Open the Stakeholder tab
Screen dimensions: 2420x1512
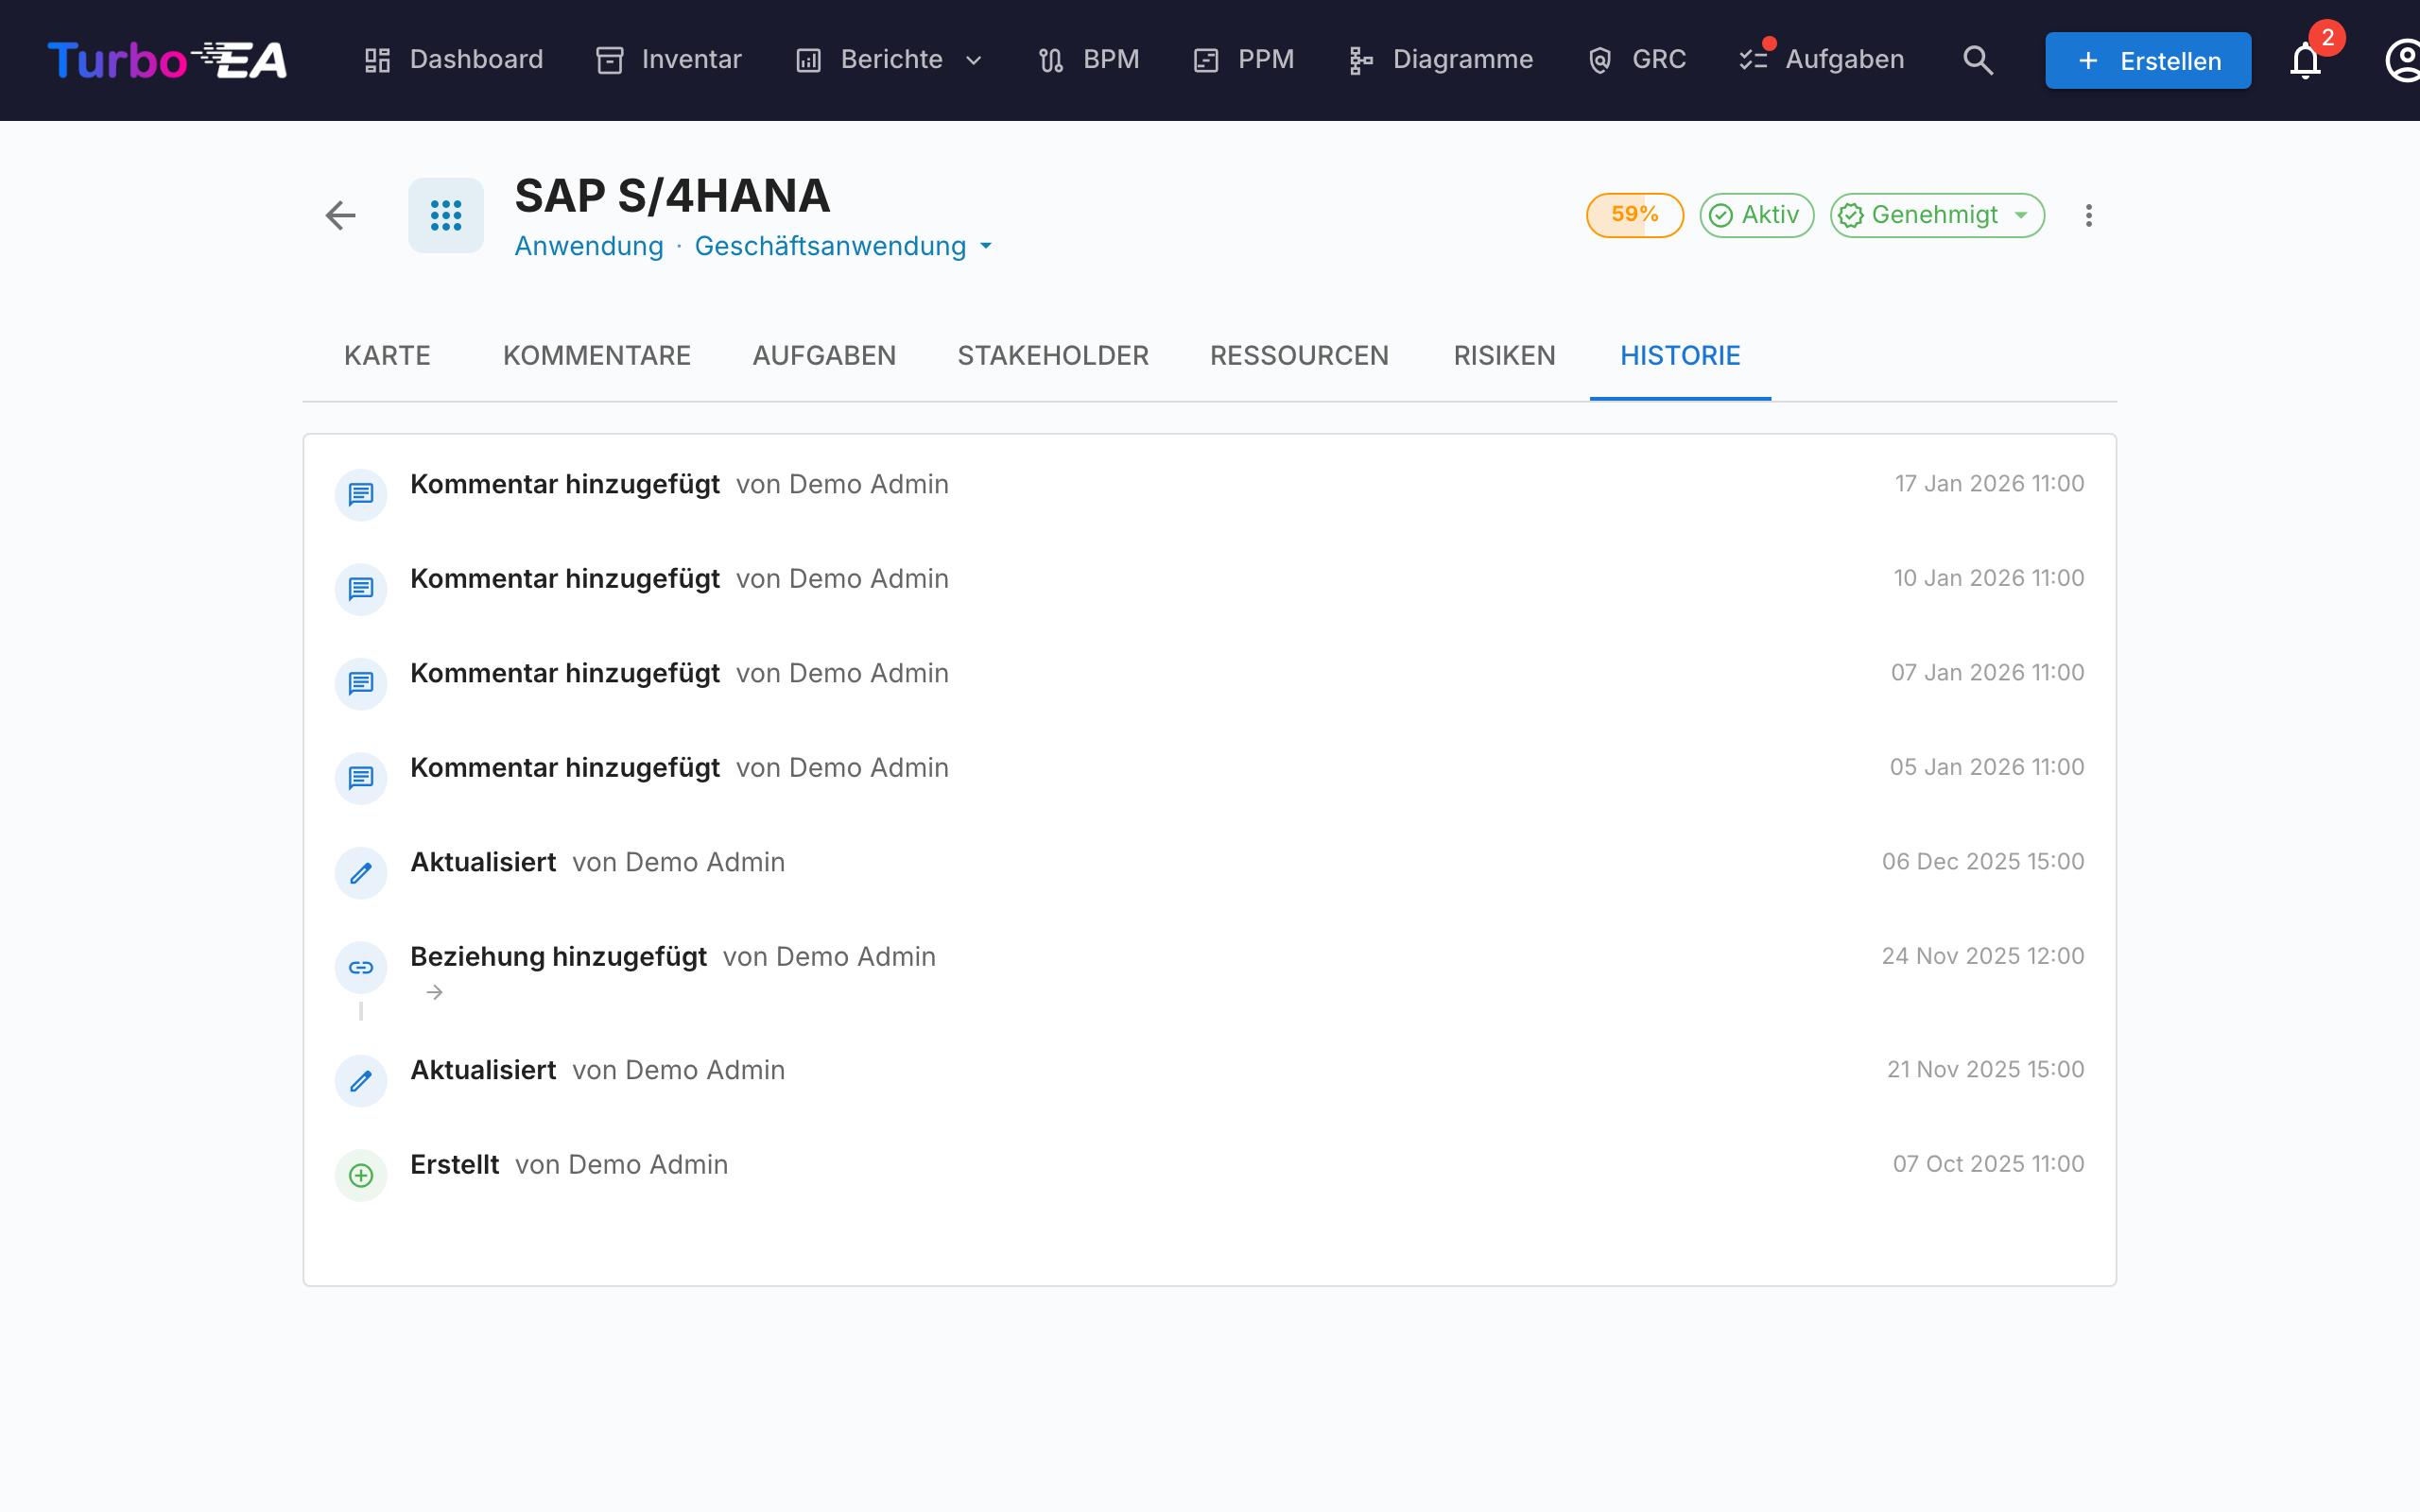1053,356
